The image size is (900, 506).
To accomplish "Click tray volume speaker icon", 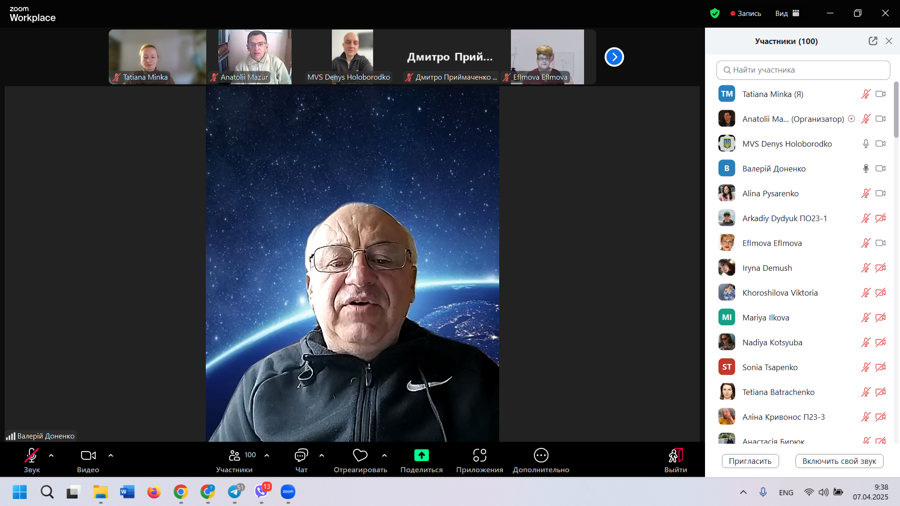I will coord(824,492).
